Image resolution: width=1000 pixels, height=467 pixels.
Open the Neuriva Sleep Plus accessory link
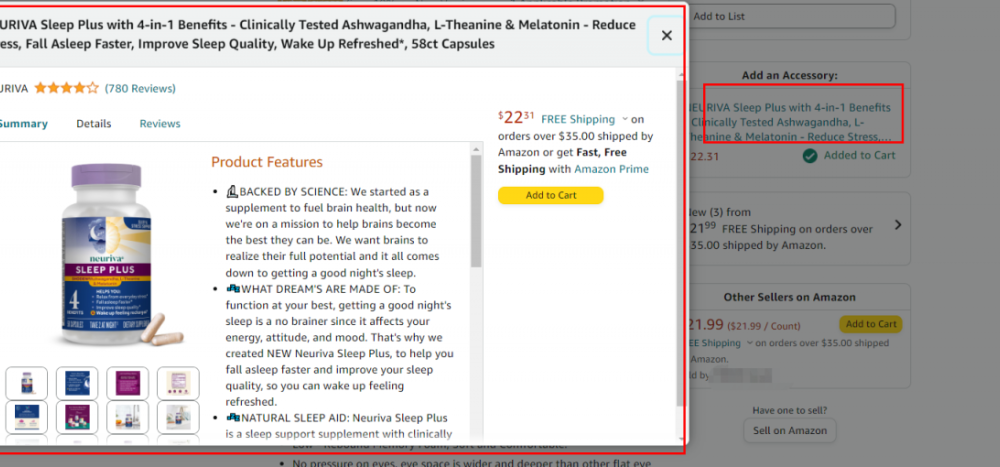coord(791,122)
